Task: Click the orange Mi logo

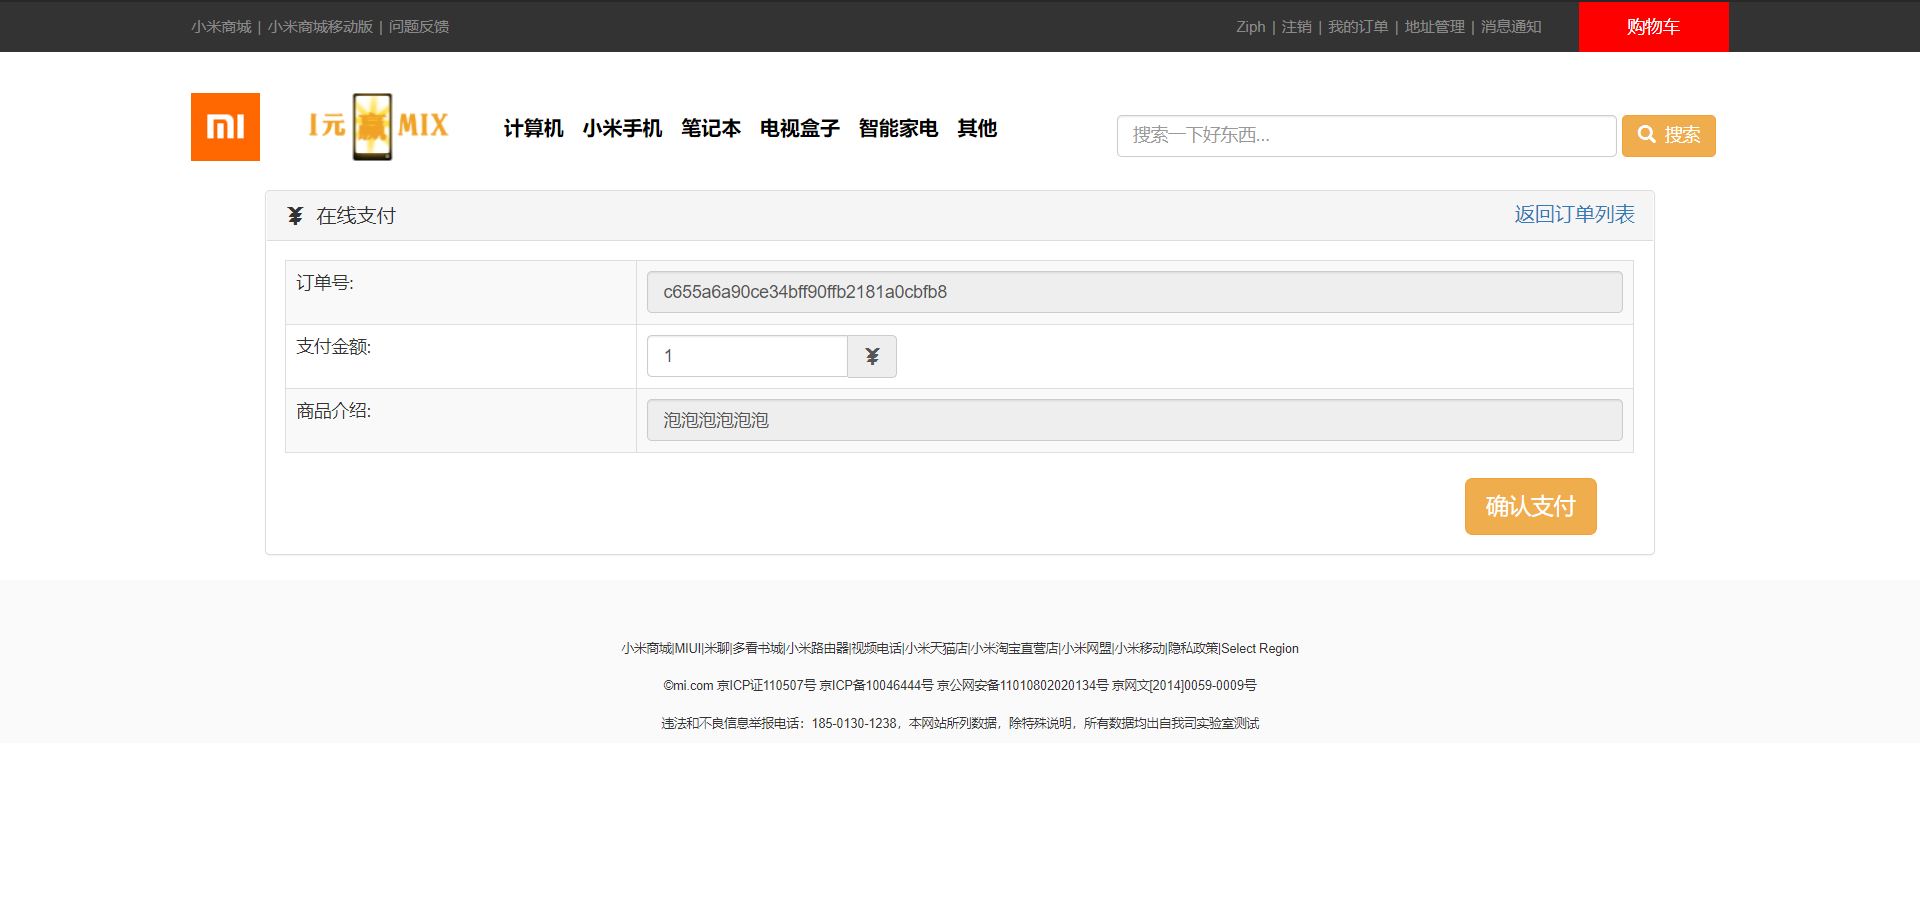Action: 225,127
